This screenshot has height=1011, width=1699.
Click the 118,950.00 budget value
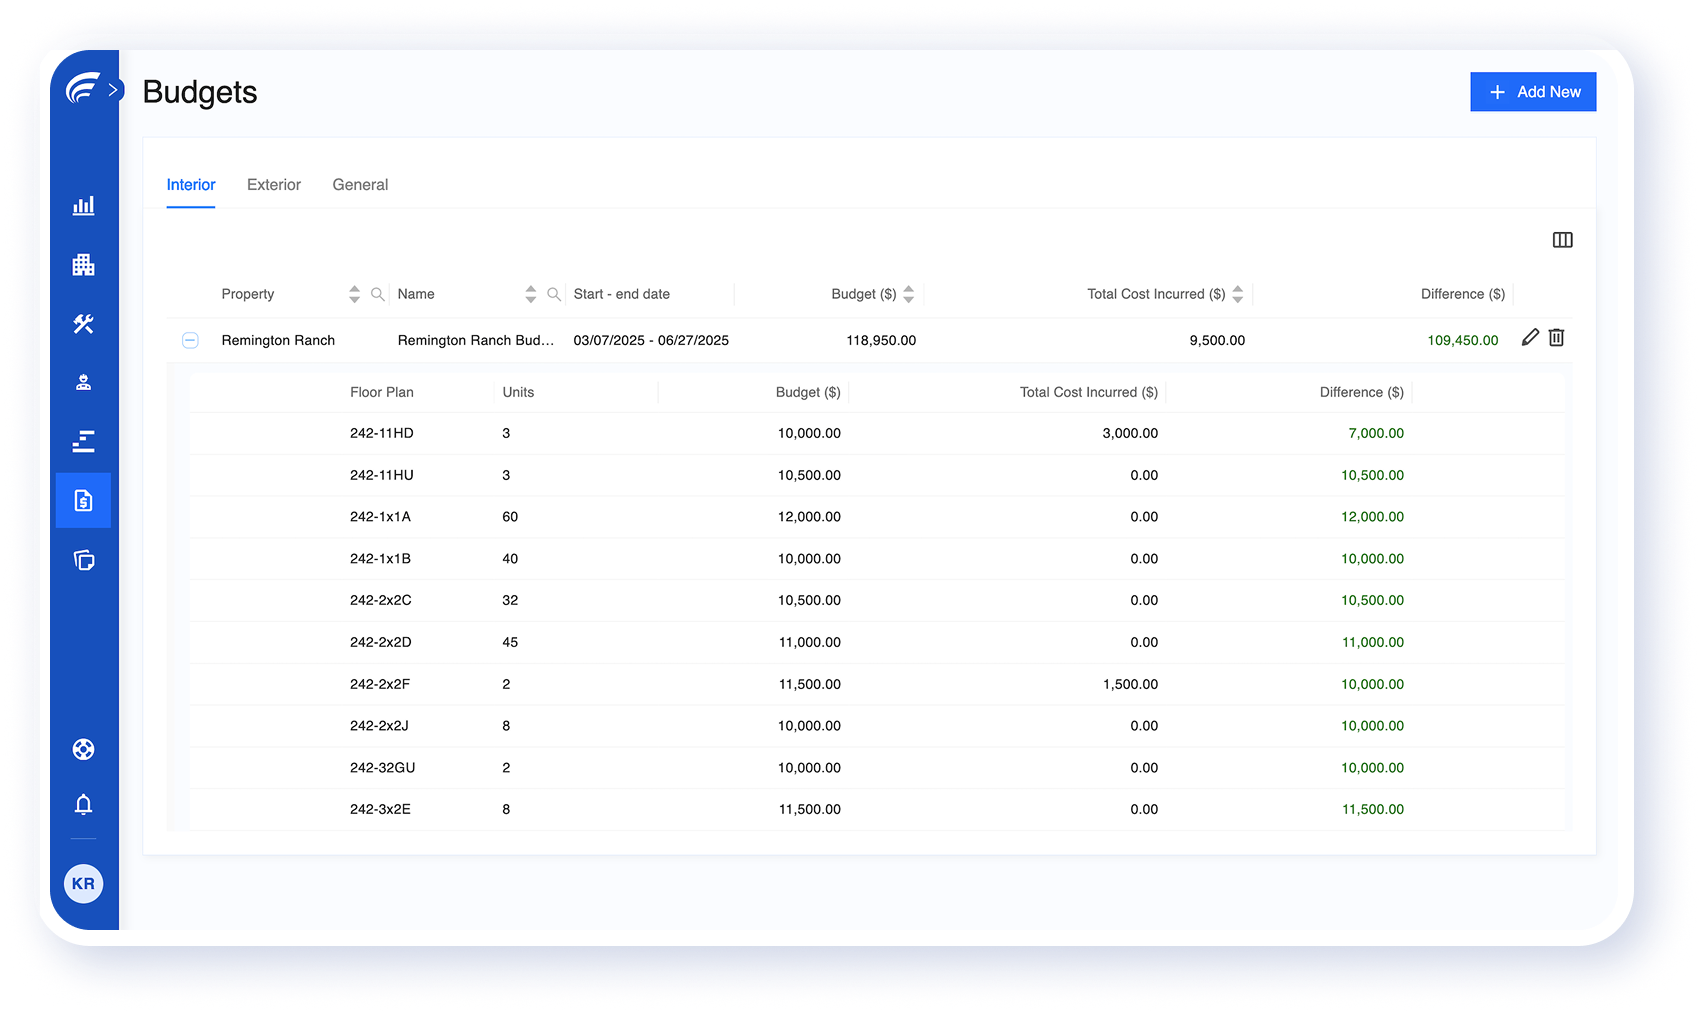click(881, 341)
